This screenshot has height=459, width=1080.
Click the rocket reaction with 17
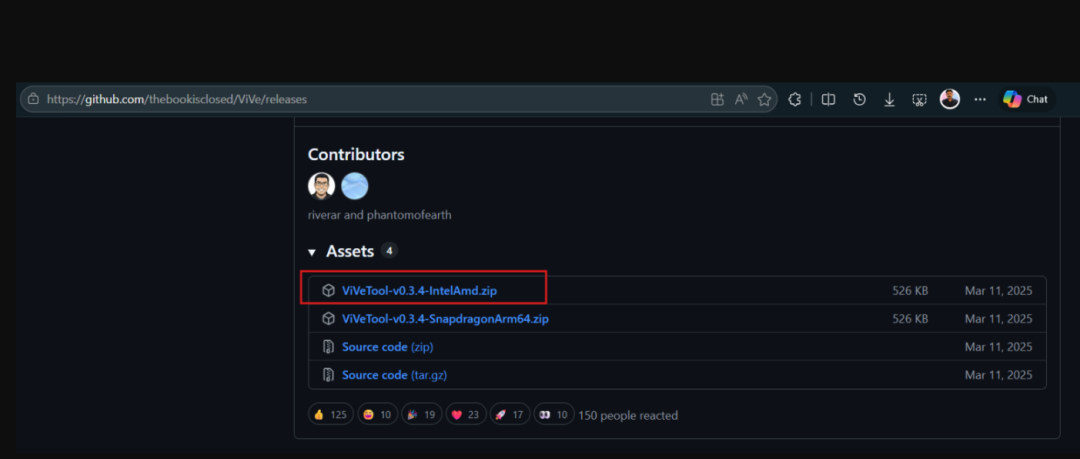510,415
